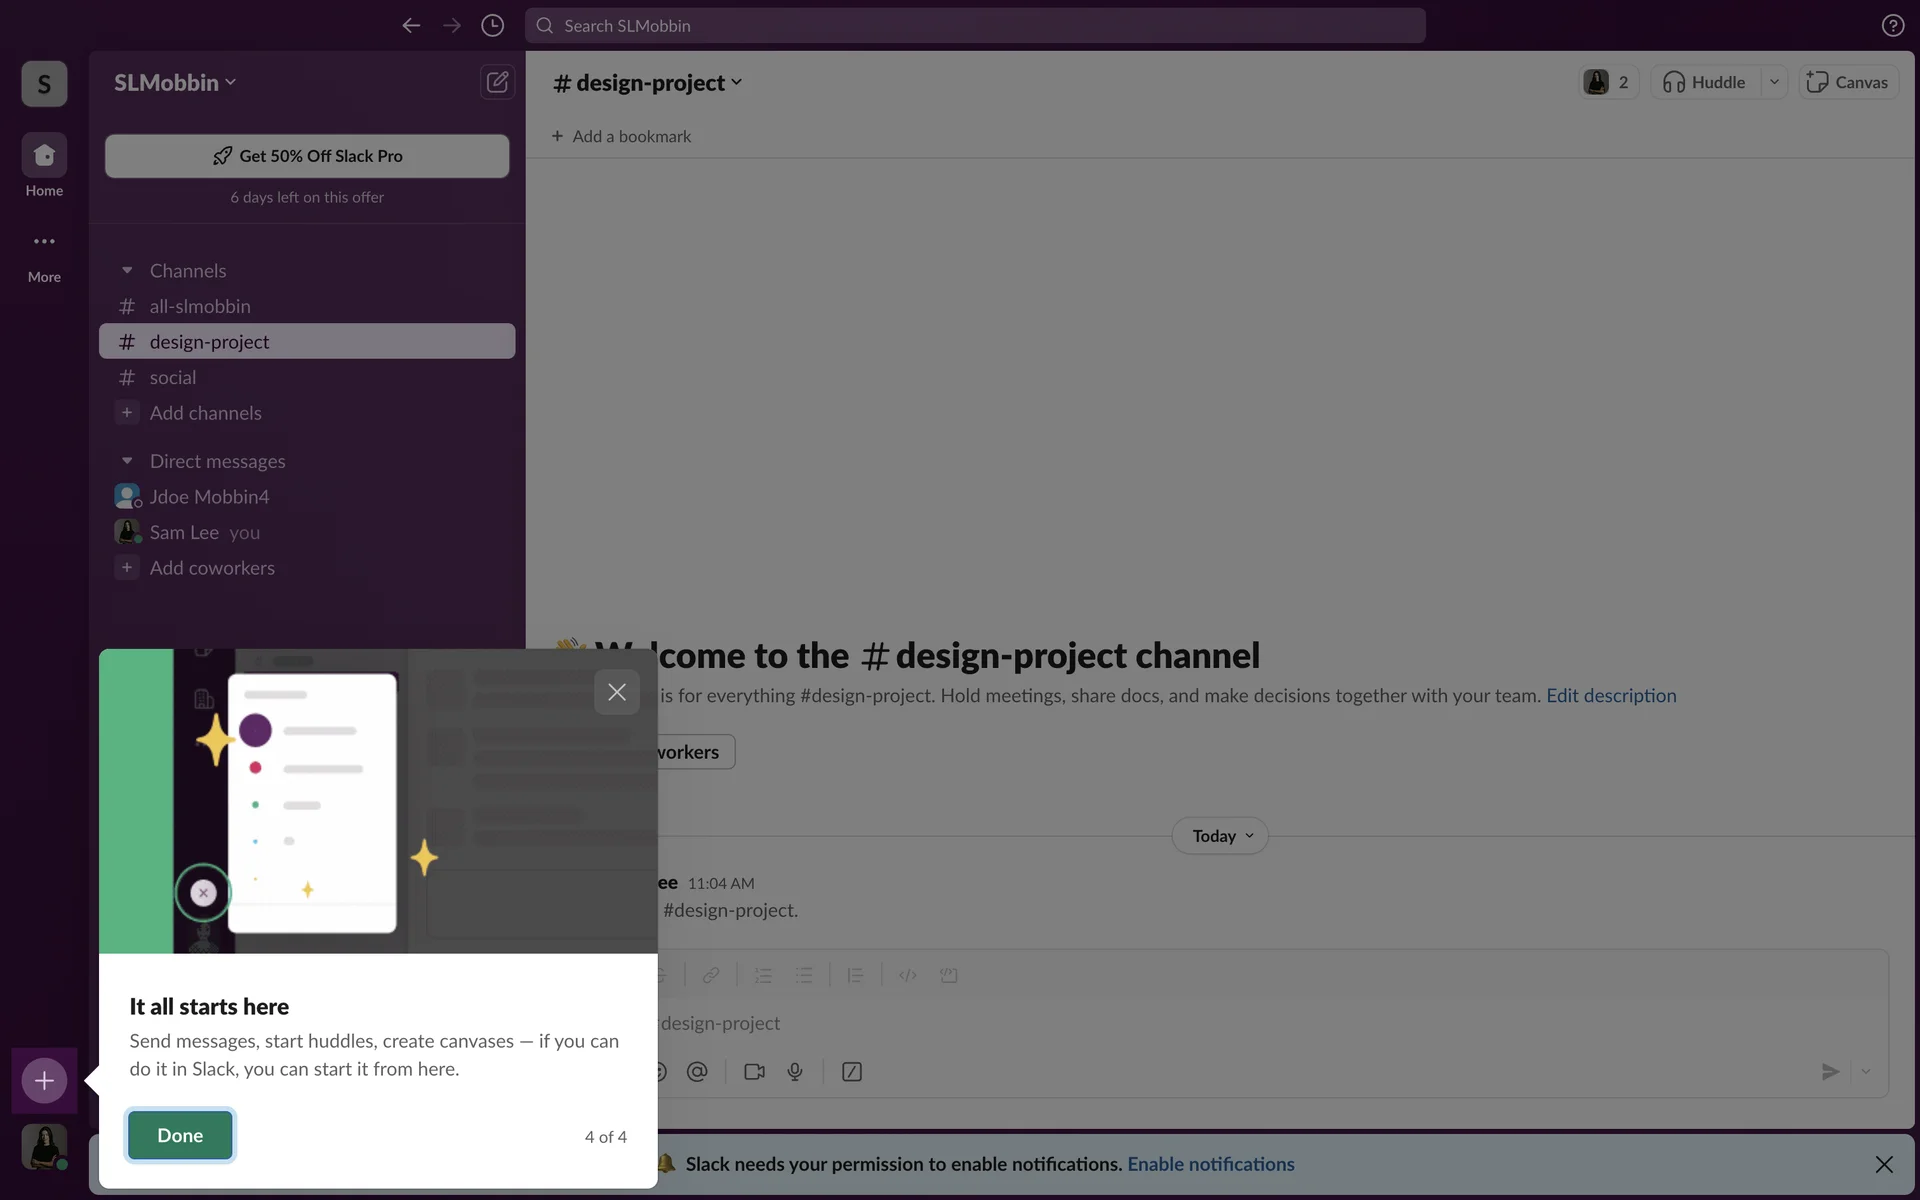Screen dimensions: 1920x1200
Task: Open the all-slmobbin channel
Action: point(200,307)
